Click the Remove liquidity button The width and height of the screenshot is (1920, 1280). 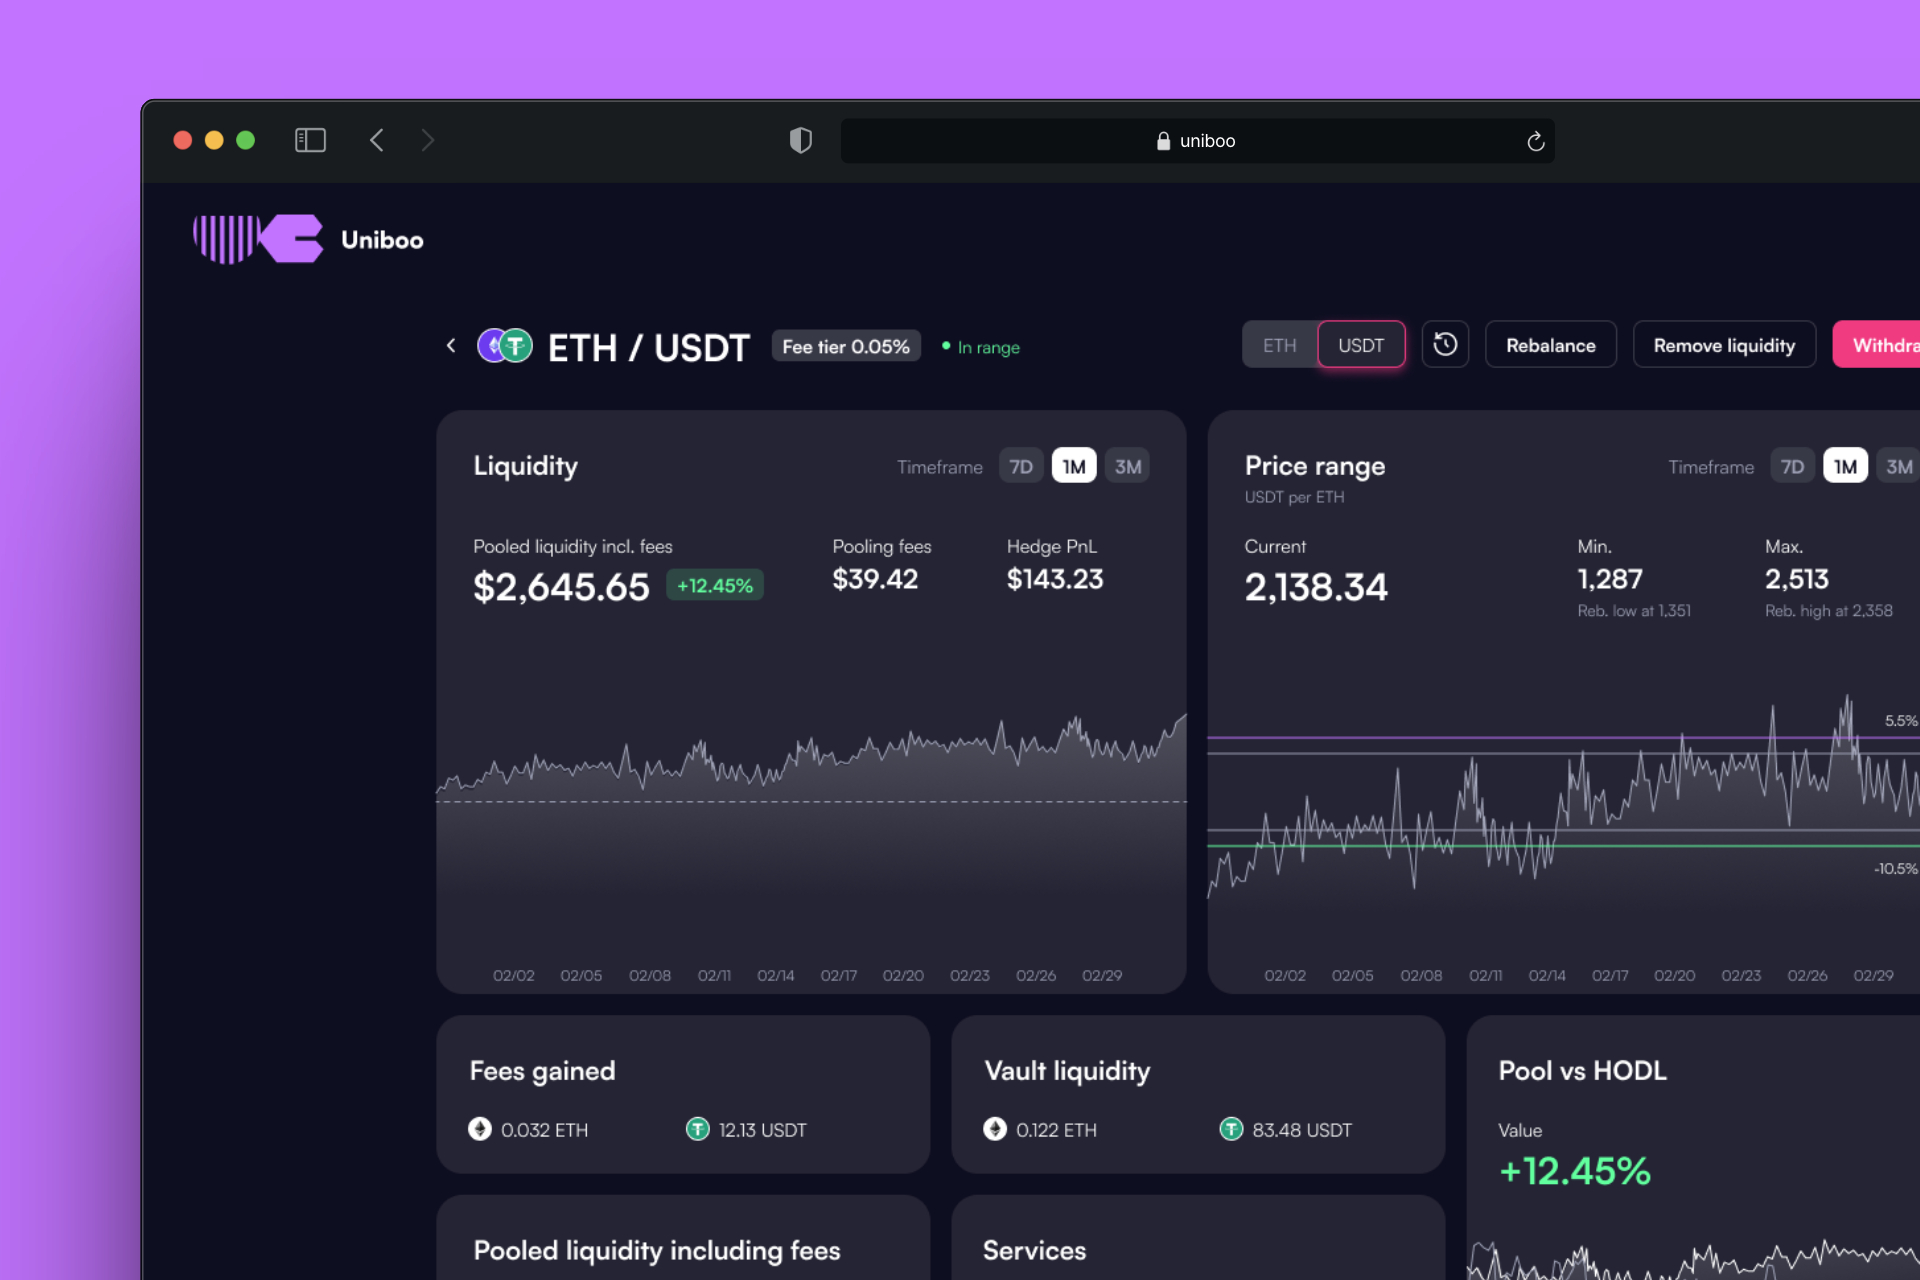tap(1724, 345)
